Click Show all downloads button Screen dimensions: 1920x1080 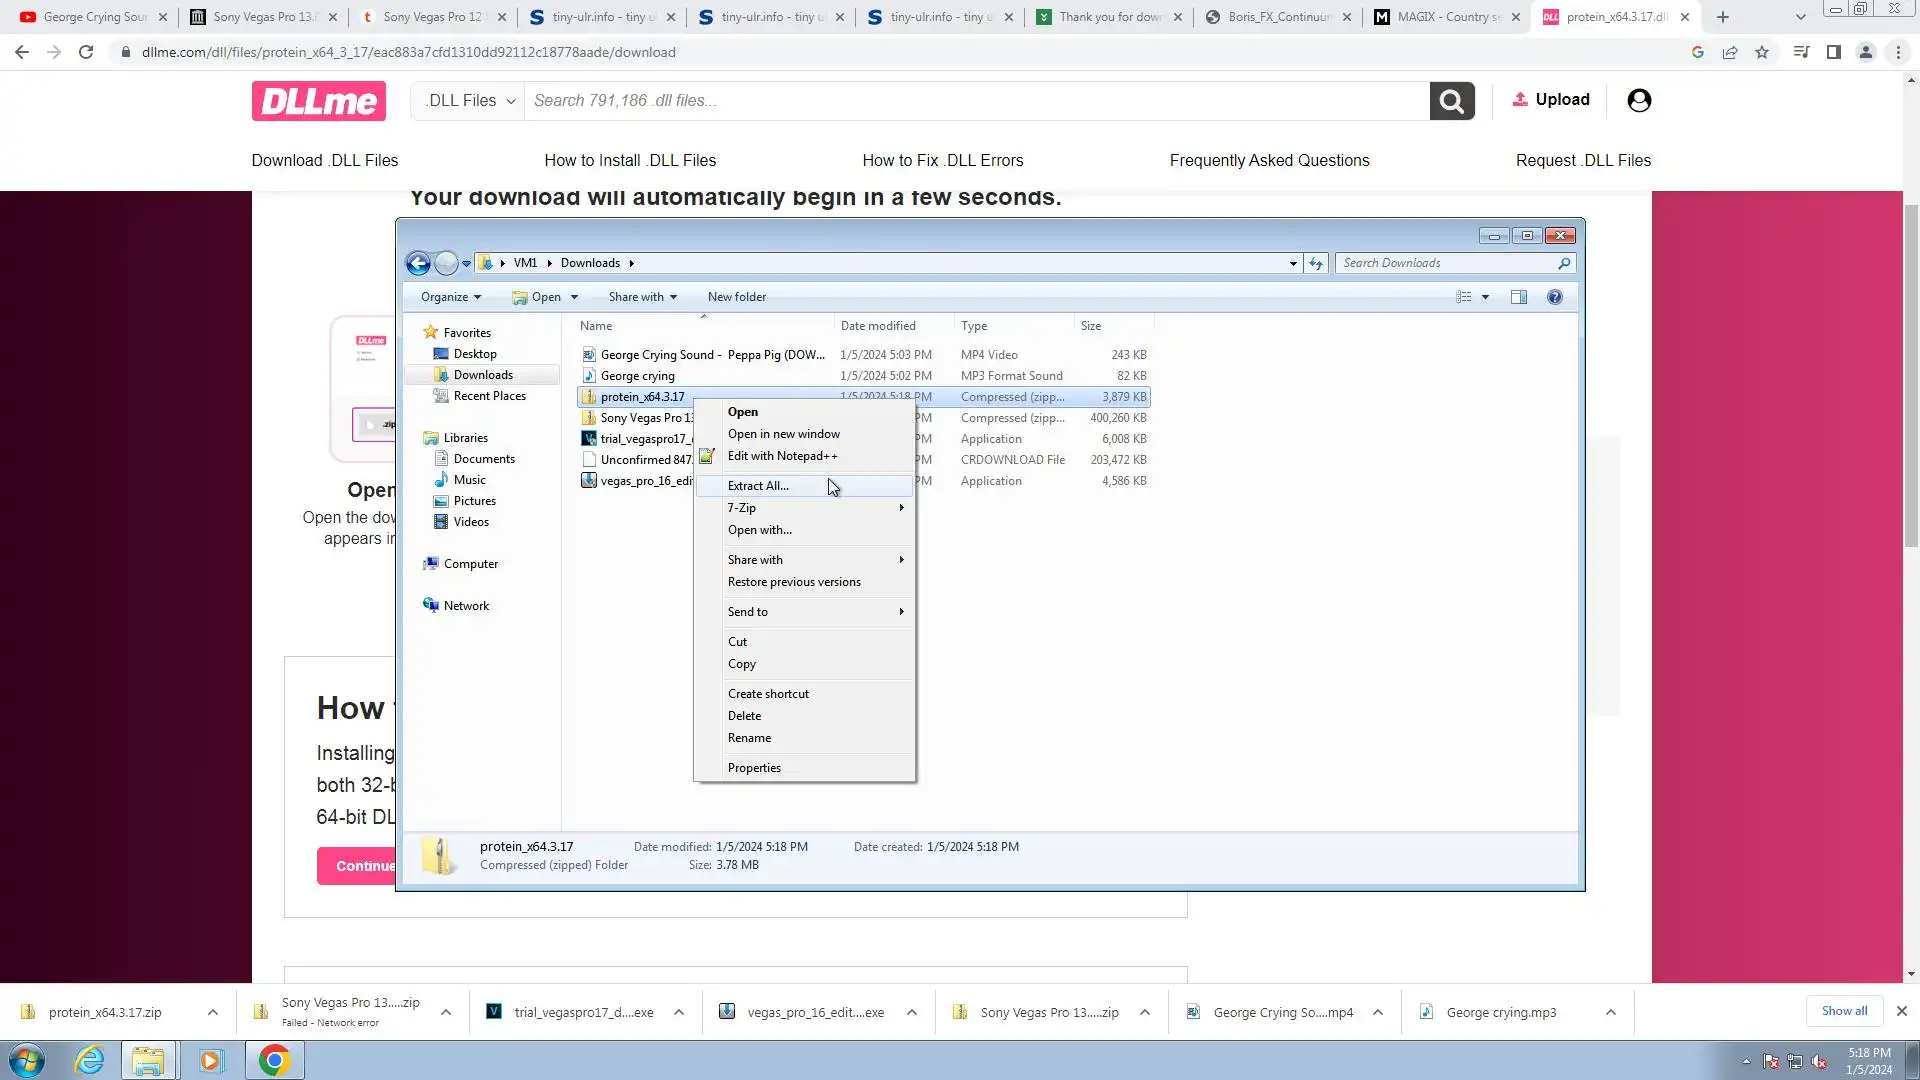tap(1843, 1011)
